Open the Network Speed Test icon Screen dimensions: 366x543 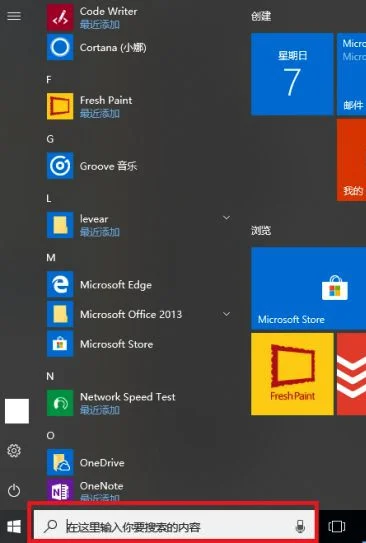pyautogui.click(x=60, y=403)
